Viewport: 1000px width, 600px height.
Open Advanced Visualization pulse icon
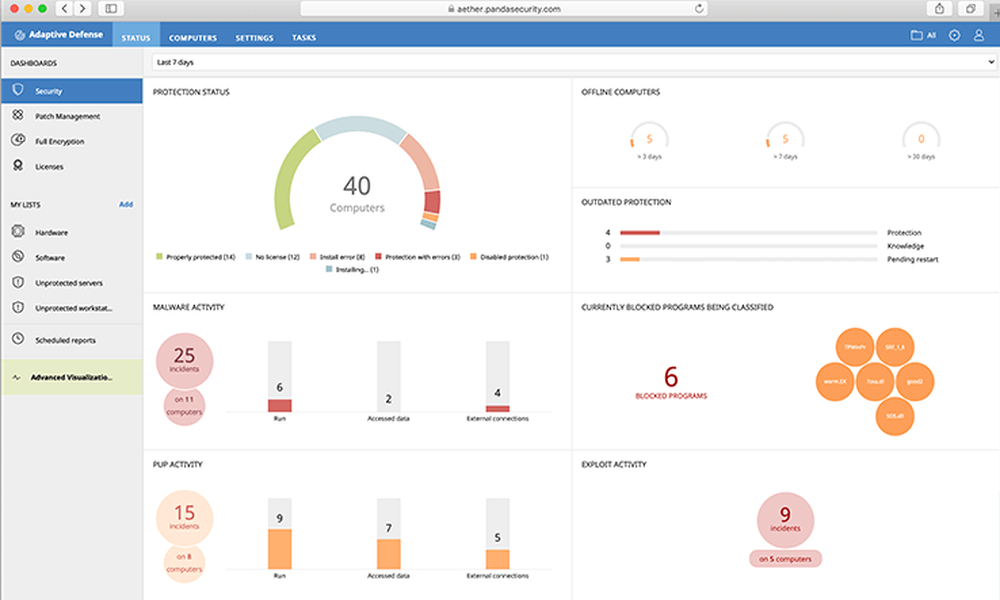click(17, 377)
